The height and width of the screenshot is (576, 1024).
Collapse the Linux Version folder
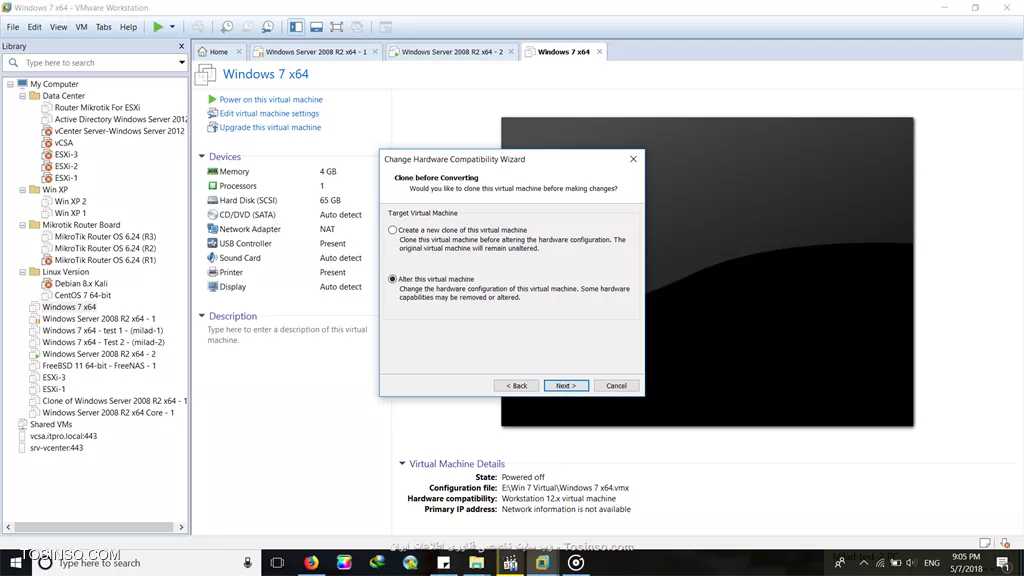click(x=23, y=272)
